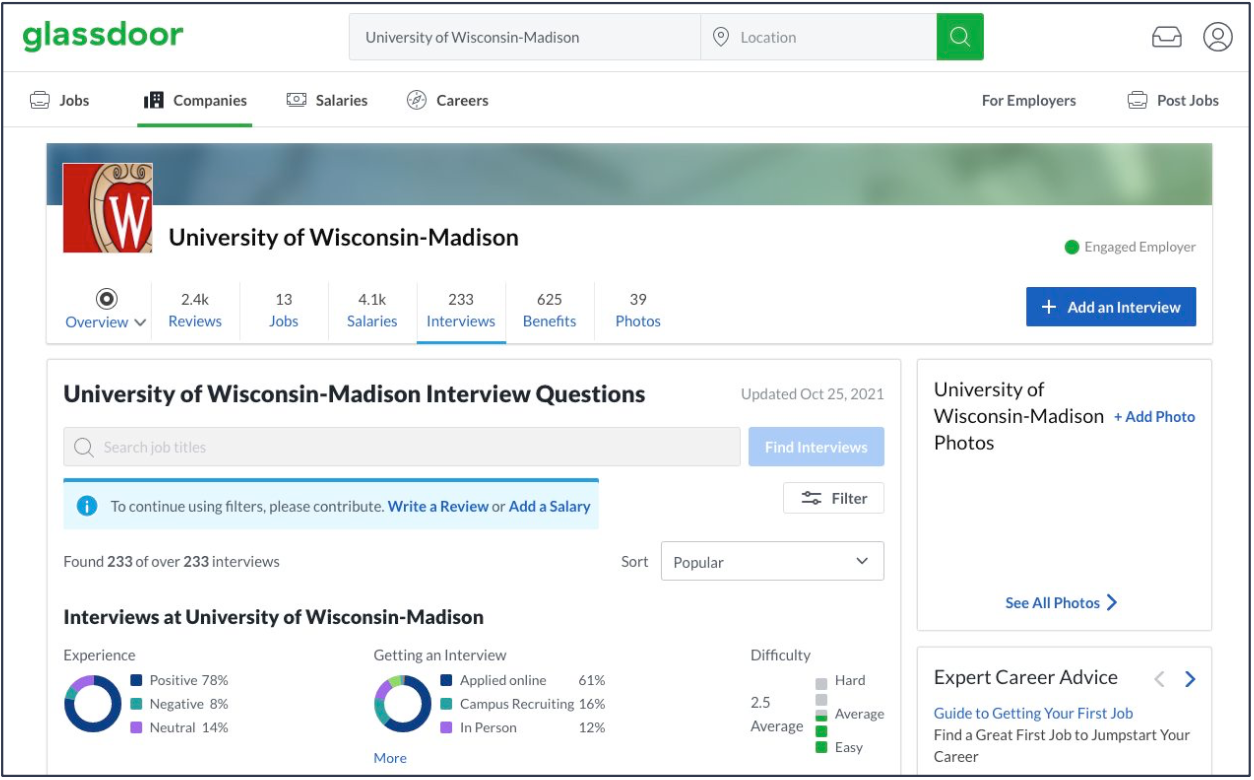Open the Jobs navigation menu
1254x780 pixels.
59,100
